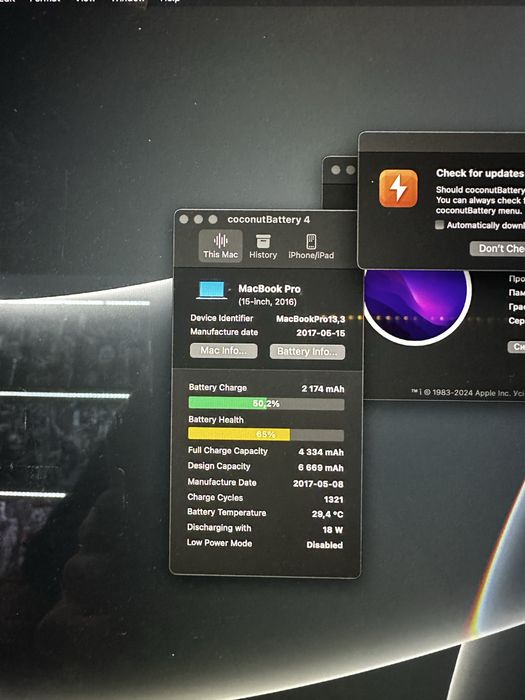Close the coconutBattery 4 window
Viewport: 525px width, 700px height.
click(x=183, y=219)
